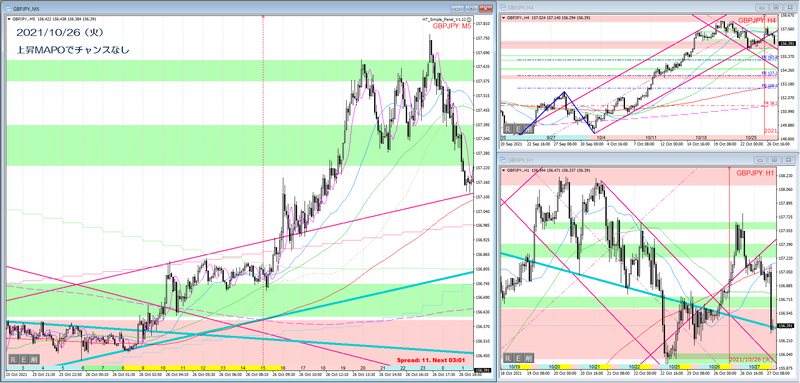Expand the dropdown arrow beside GBPJPY,H1 header

pos(505,170)
